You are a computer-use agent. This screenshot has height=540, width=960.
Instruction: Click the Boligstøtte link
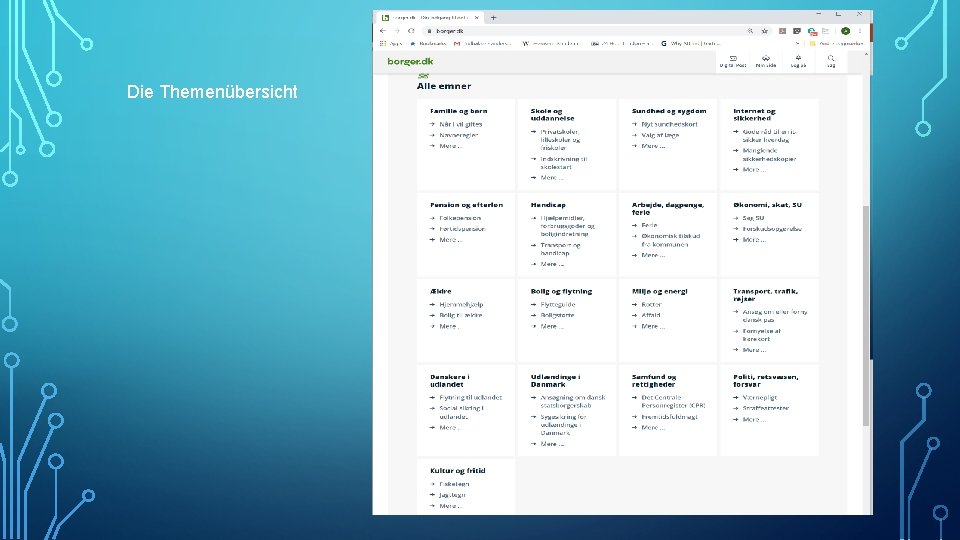557,315
